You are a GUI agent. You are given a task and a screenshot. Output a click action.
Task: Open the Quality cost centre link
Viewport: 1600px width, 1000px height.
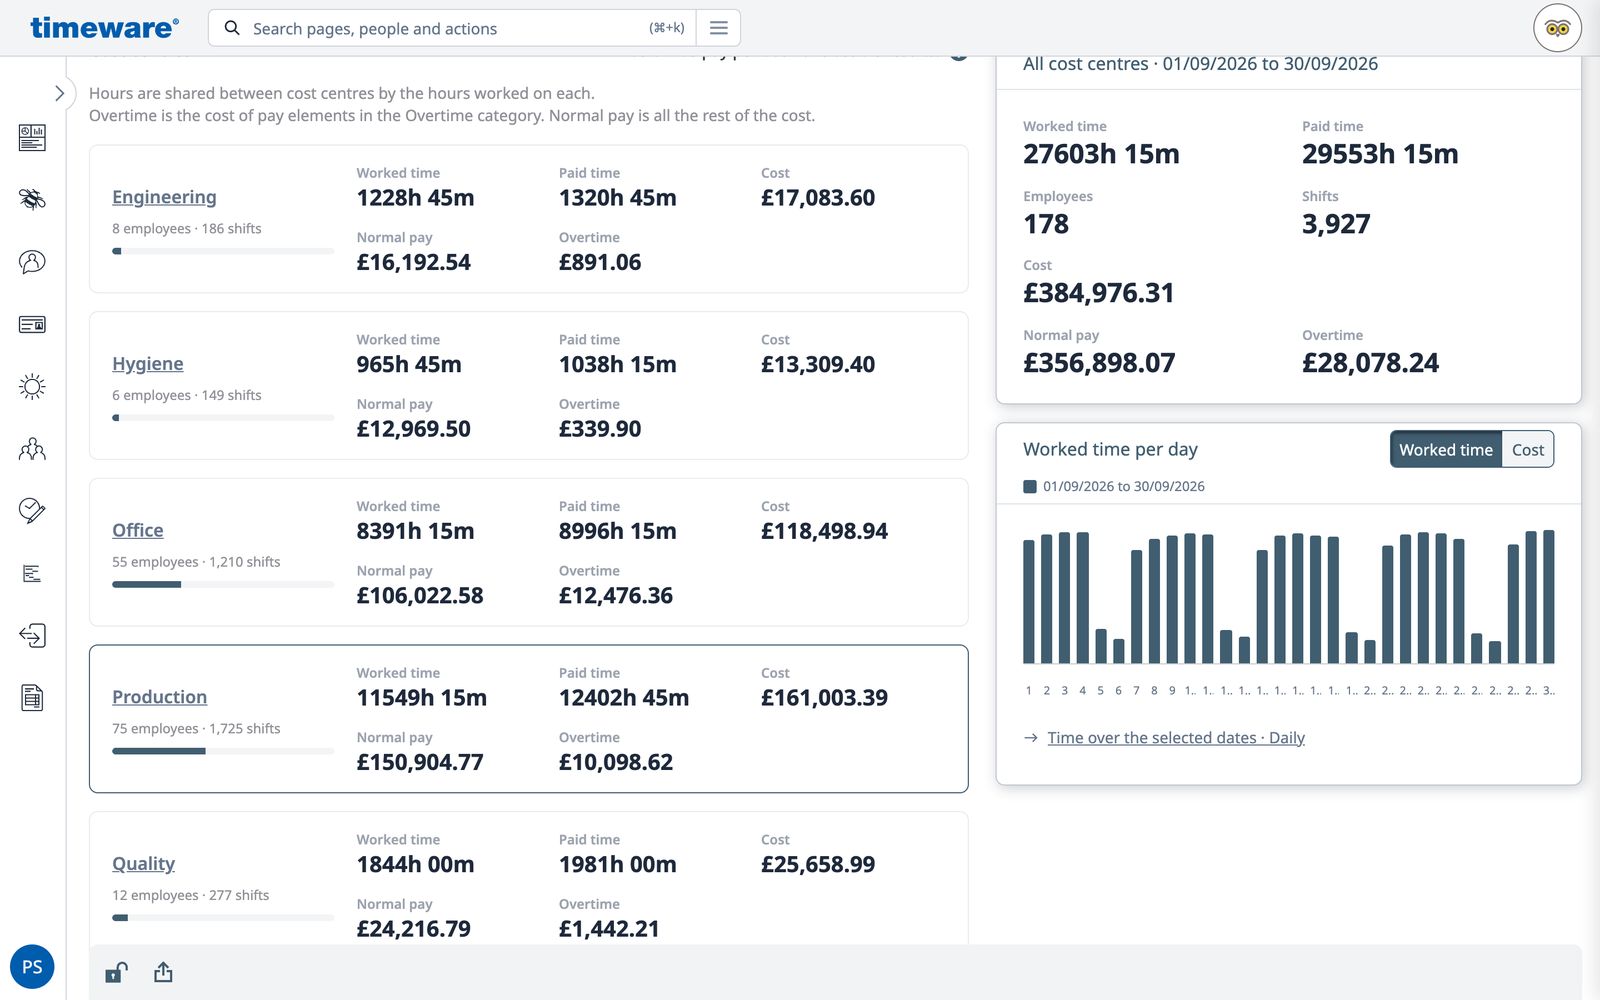click(143, 864)
